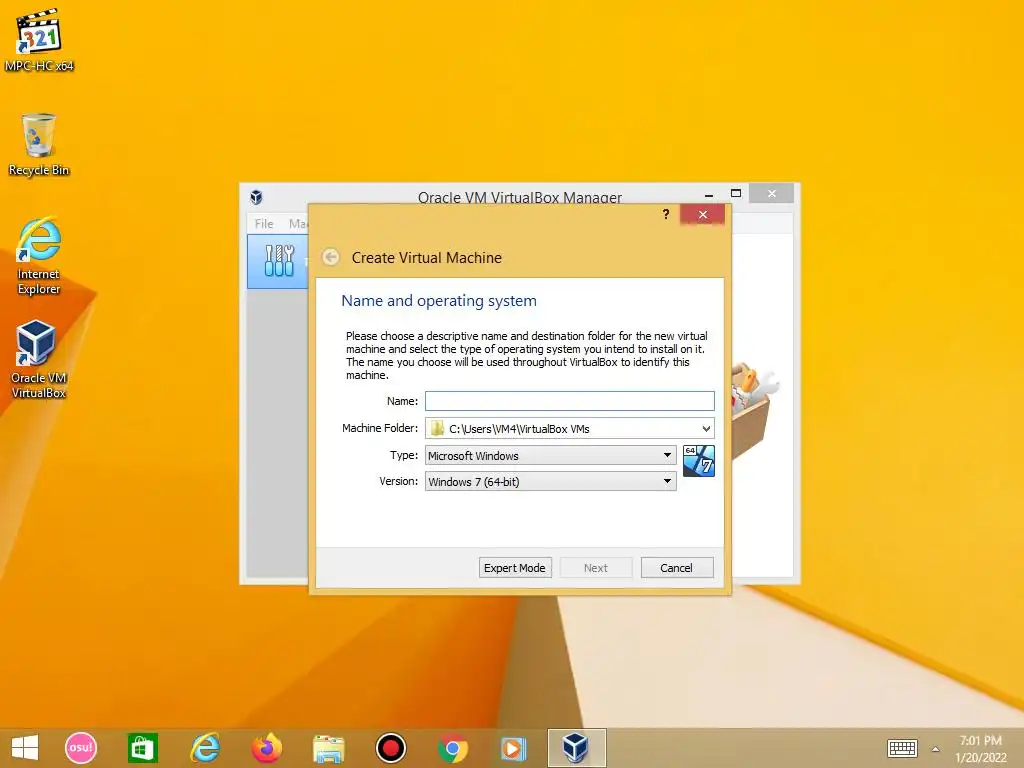Screen dimensions: 1024x768
Task: Open the File menu in VirtualBox Manager
Action: 264,223
